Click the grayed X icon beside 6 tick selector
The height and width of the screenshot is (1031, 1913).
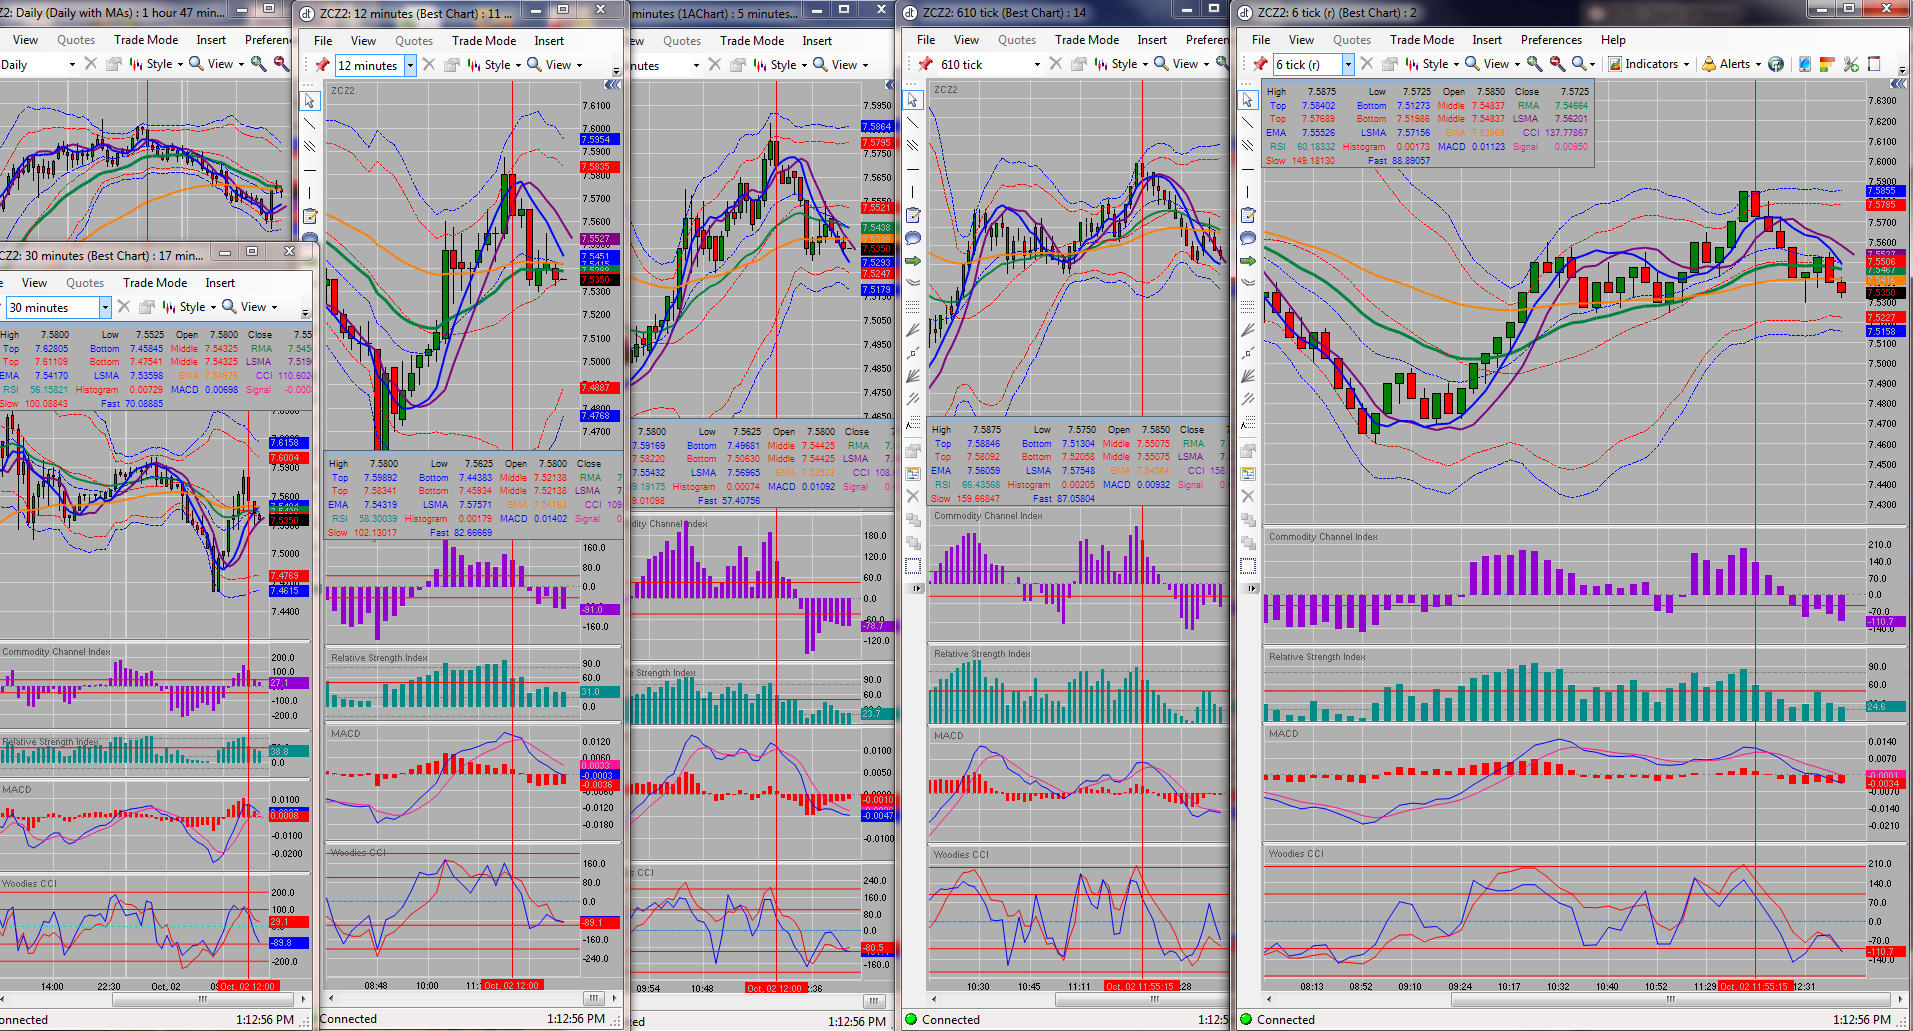coord(1367,64)
